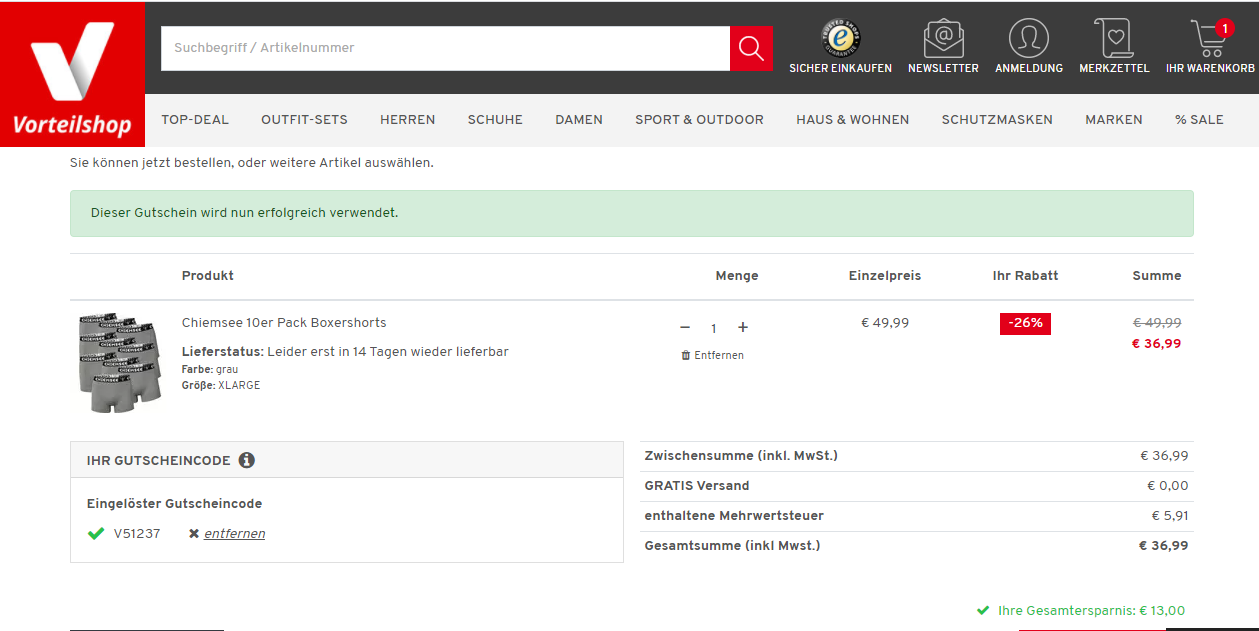Click the voucher code V51237 text
The width and height of the screenshot is (1259, 631).
coord(137,534)
